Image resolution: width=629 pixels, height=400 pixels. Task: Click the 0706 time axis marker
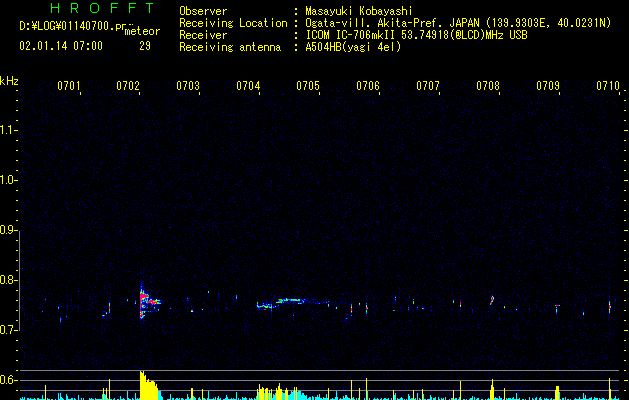pos(368,86)
